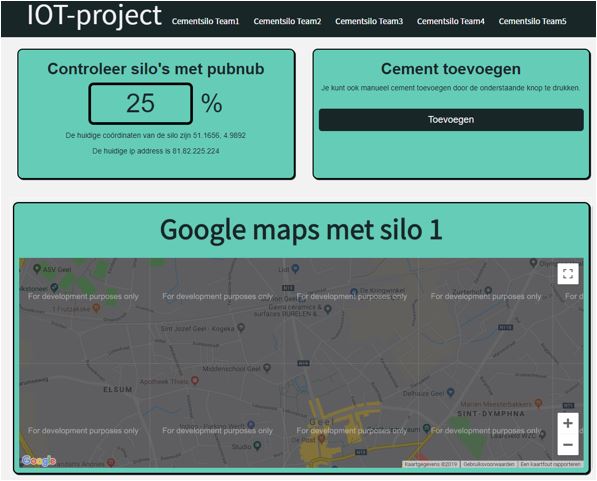This screenshot has height=481, width=597.
Task: Click the Controleer silo's met pubnub heading
Action: tap(156, 69)
